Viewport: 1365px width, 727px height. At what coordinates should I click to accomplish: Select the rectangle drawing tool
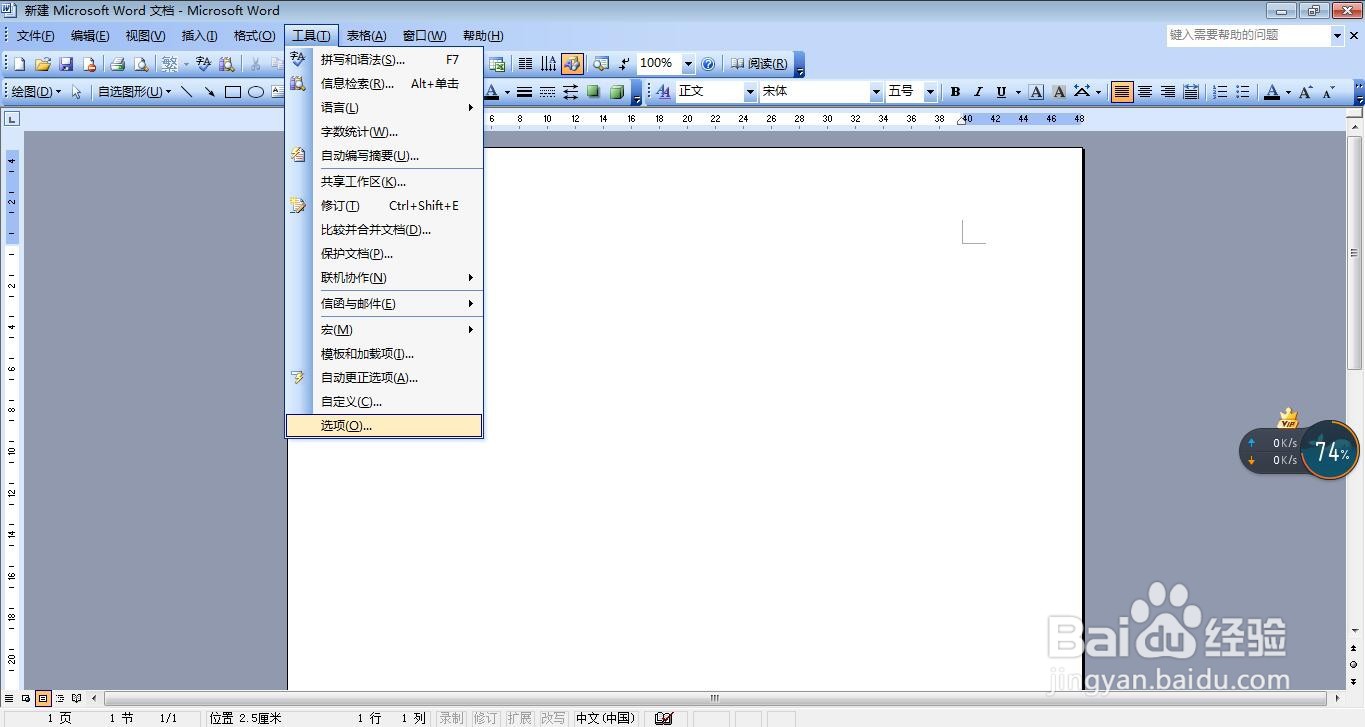pos(233,92)
